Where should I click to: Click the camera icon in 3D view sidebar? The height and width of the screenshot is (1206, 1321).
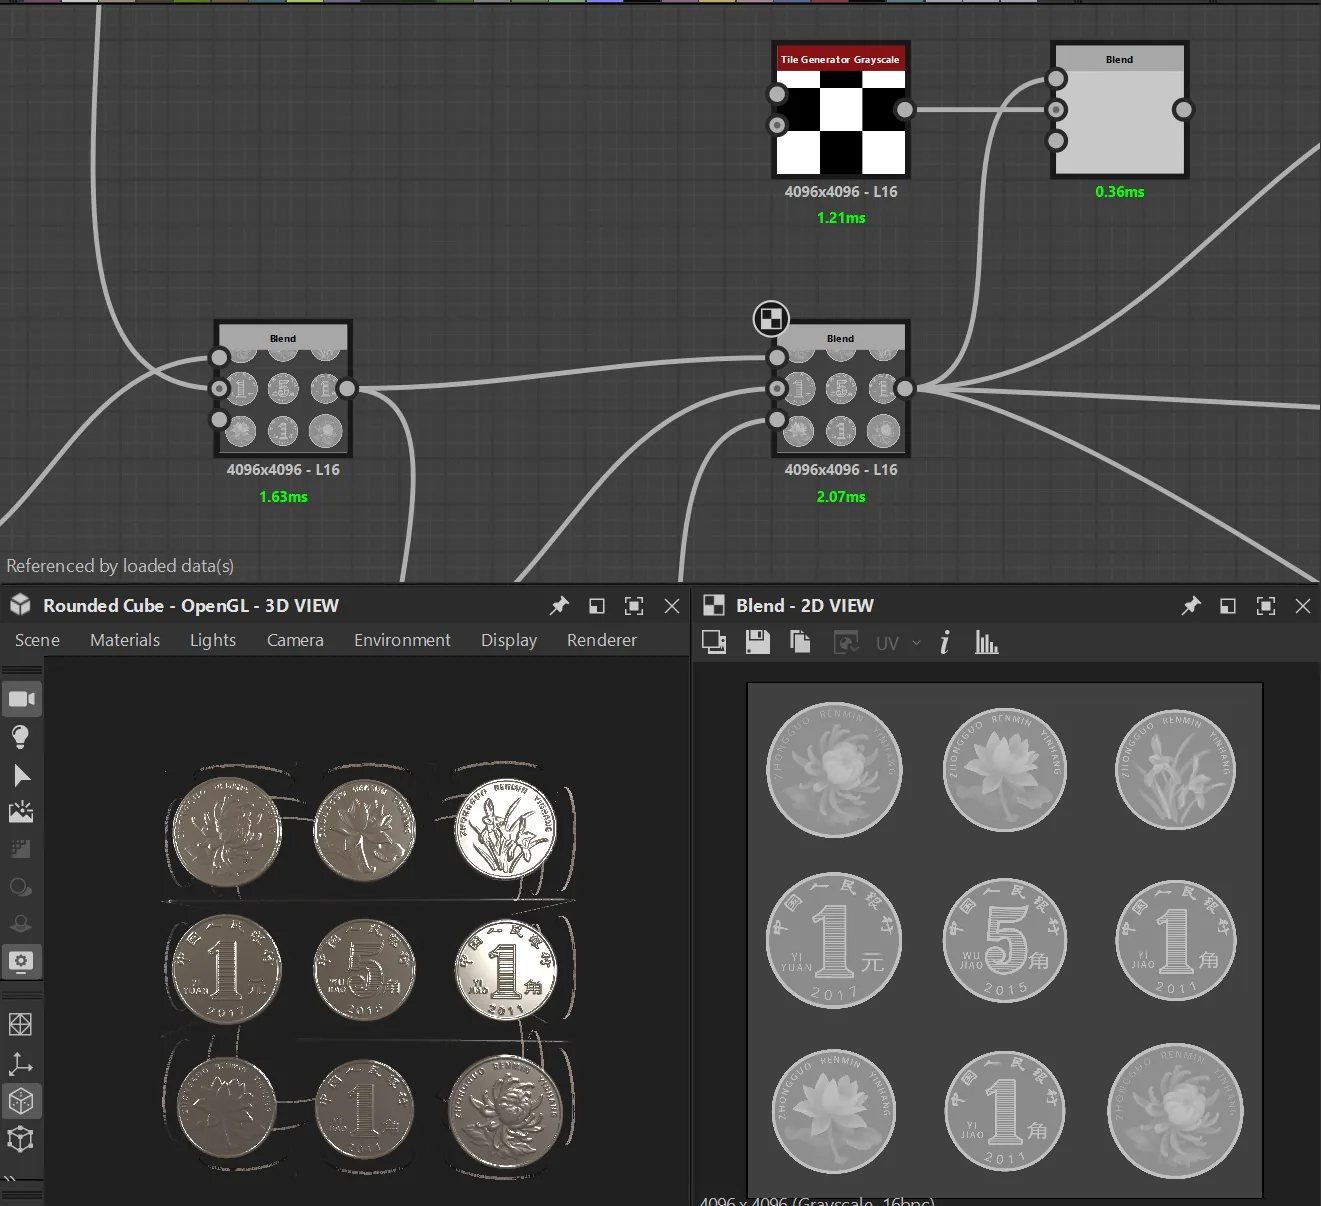[21, 699]
